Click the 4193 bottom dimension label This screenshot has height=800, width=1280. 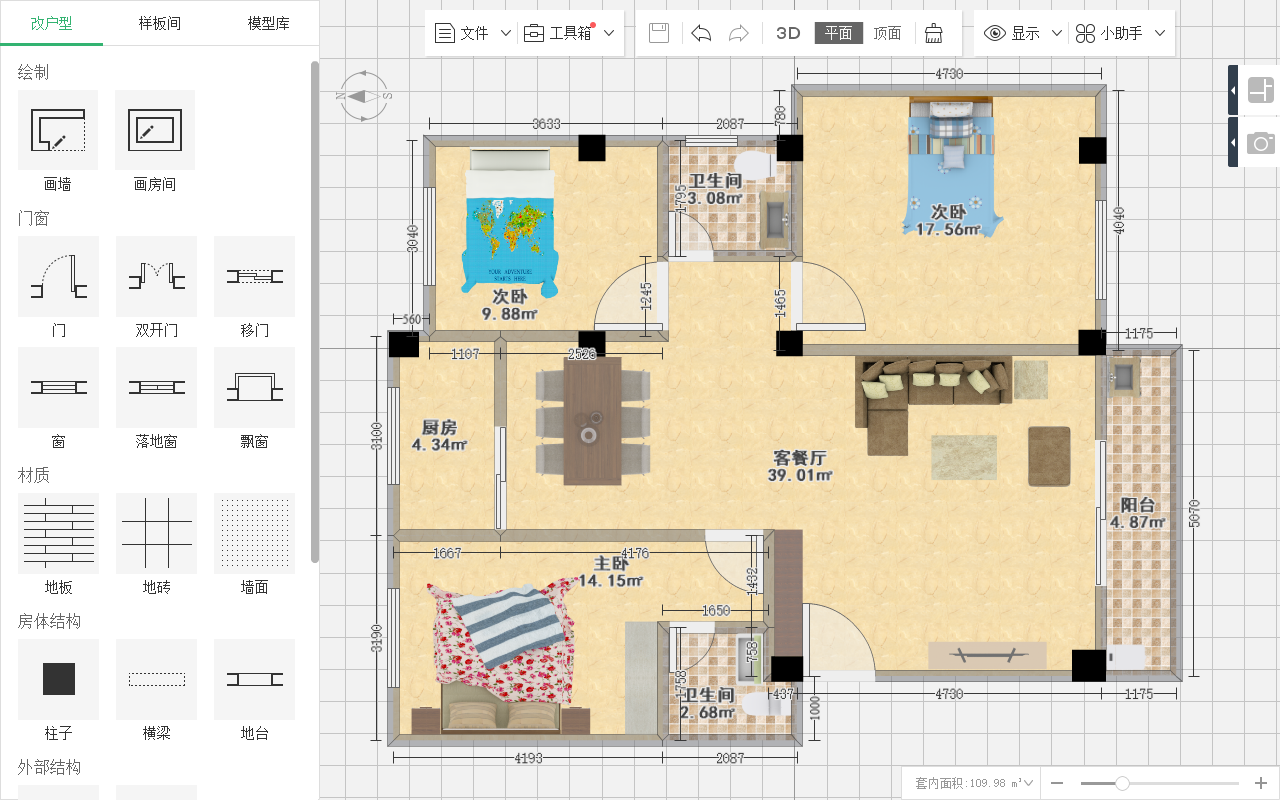click(528, 758)
